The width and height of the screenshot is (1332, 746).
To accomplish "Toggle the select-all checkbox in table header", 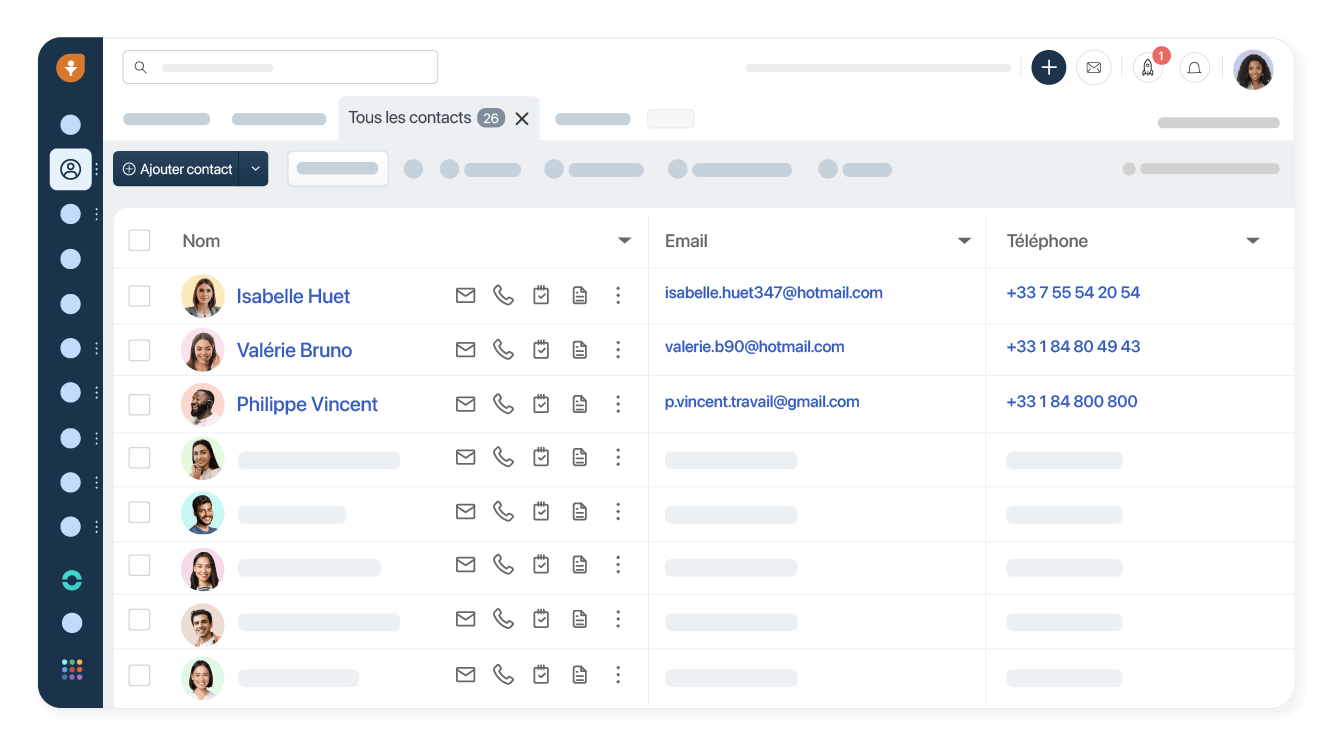I will click(139, 241).
